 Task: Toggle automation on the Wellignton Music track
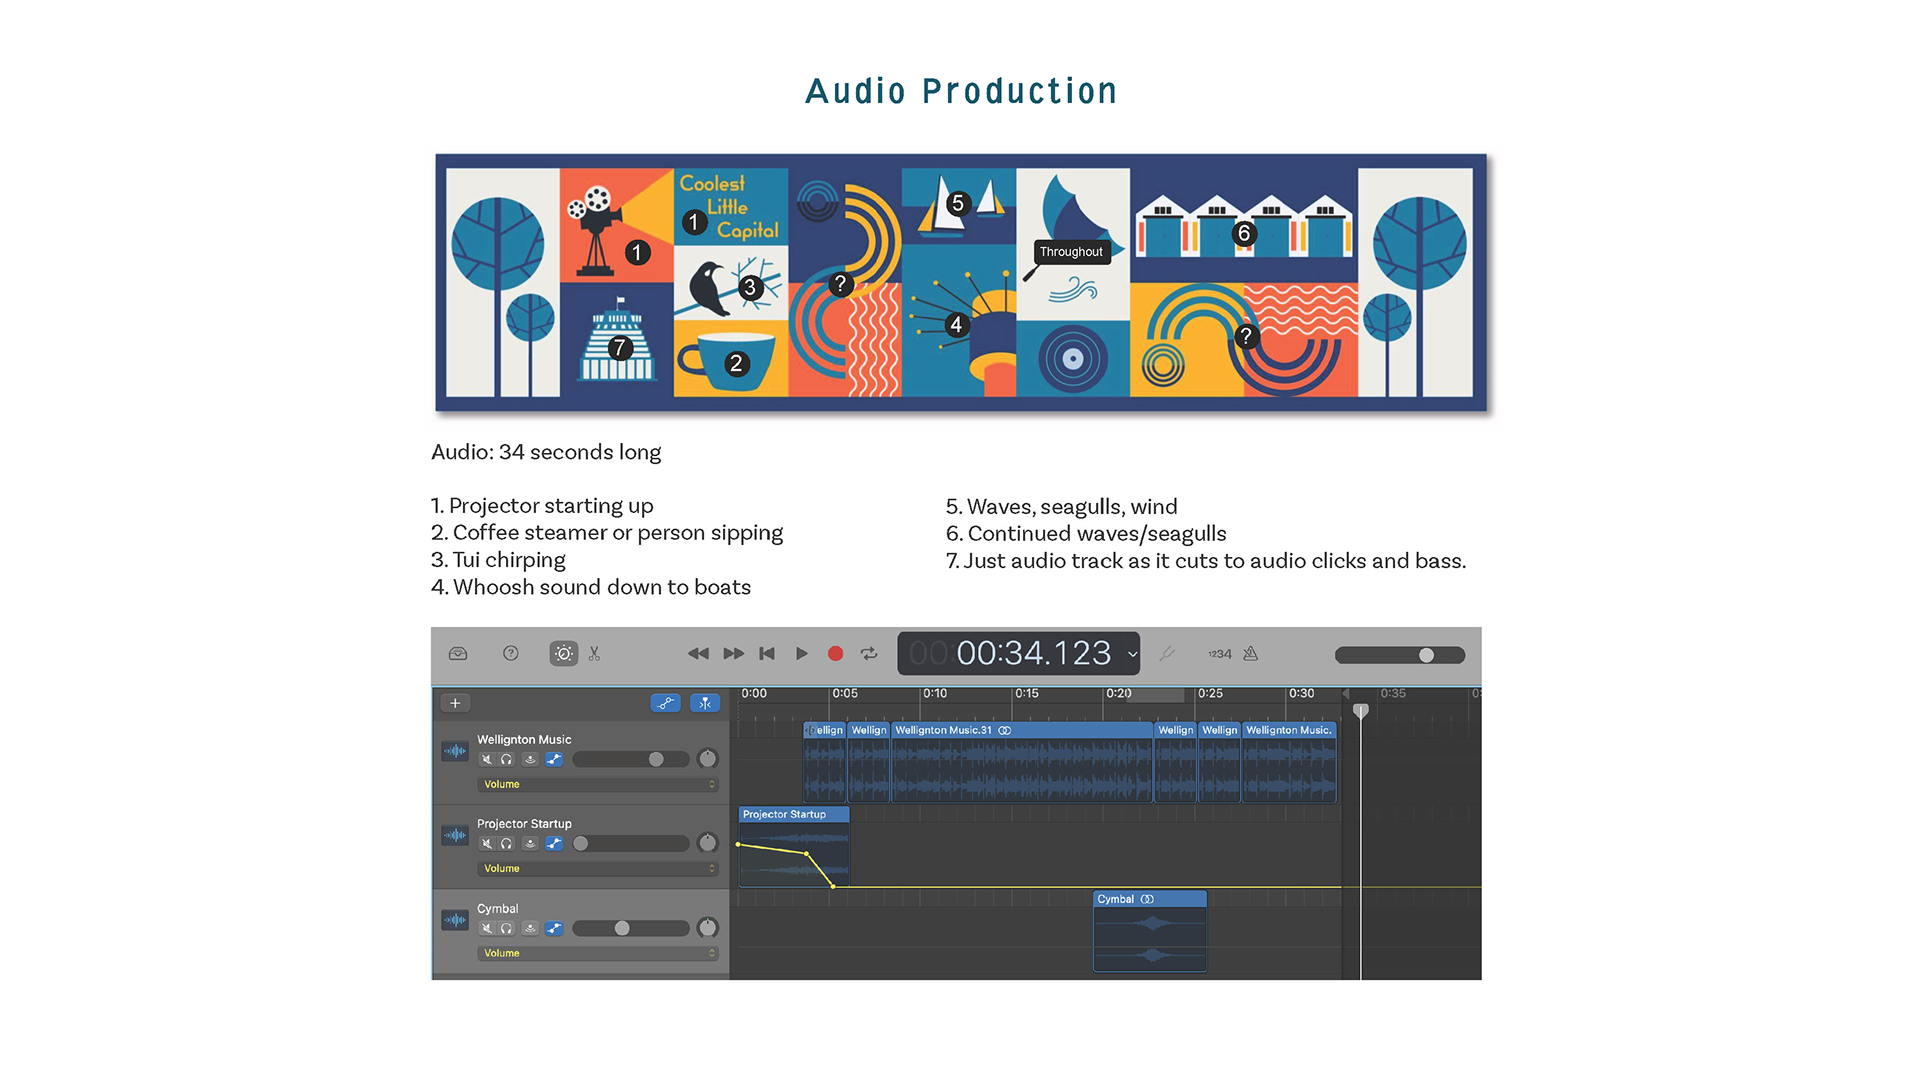[x=554, y=760]
